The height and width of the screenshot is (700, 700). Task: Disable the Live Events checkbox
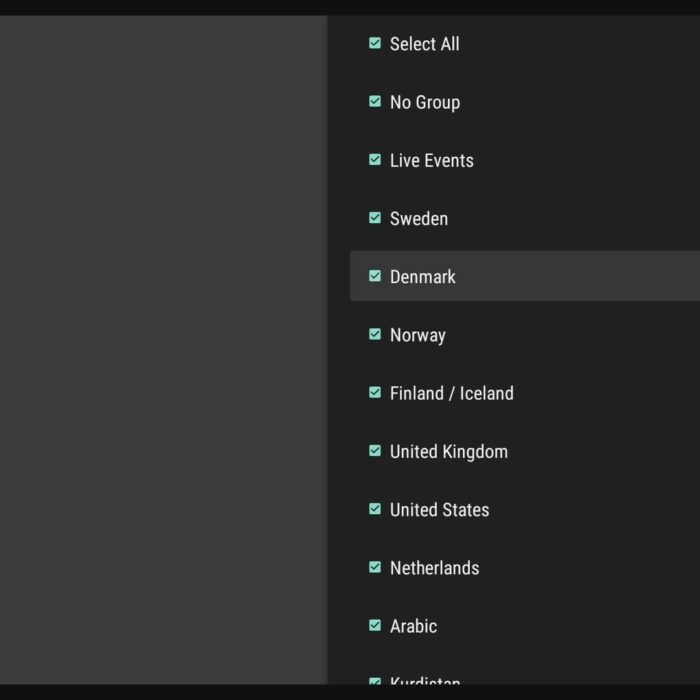[x=375, y=160]
